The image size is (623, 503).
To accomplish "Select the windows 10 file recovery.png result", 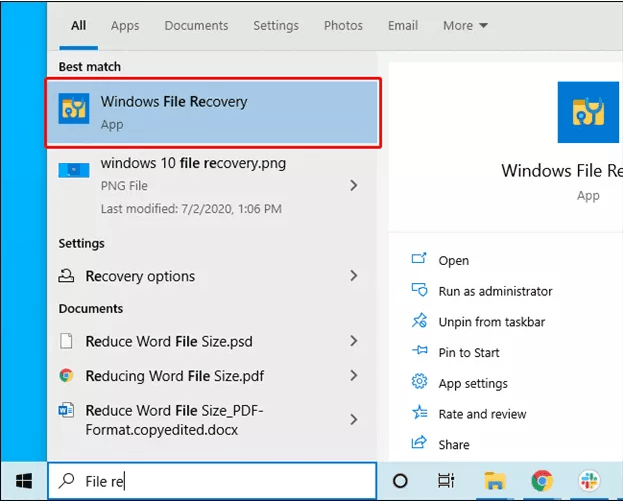I will click(x=212, y=186).
